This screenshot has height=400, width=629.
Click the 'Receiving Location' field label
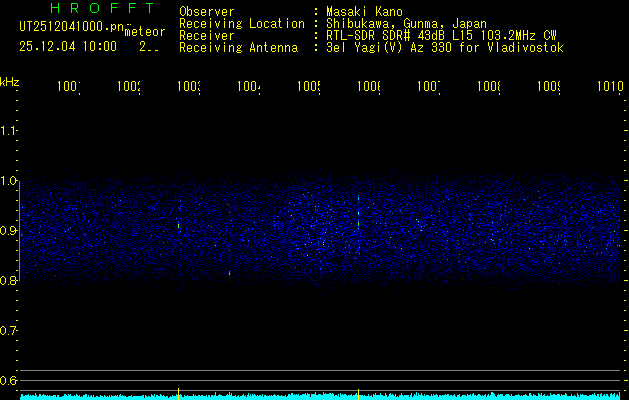(x=241, y=24)
